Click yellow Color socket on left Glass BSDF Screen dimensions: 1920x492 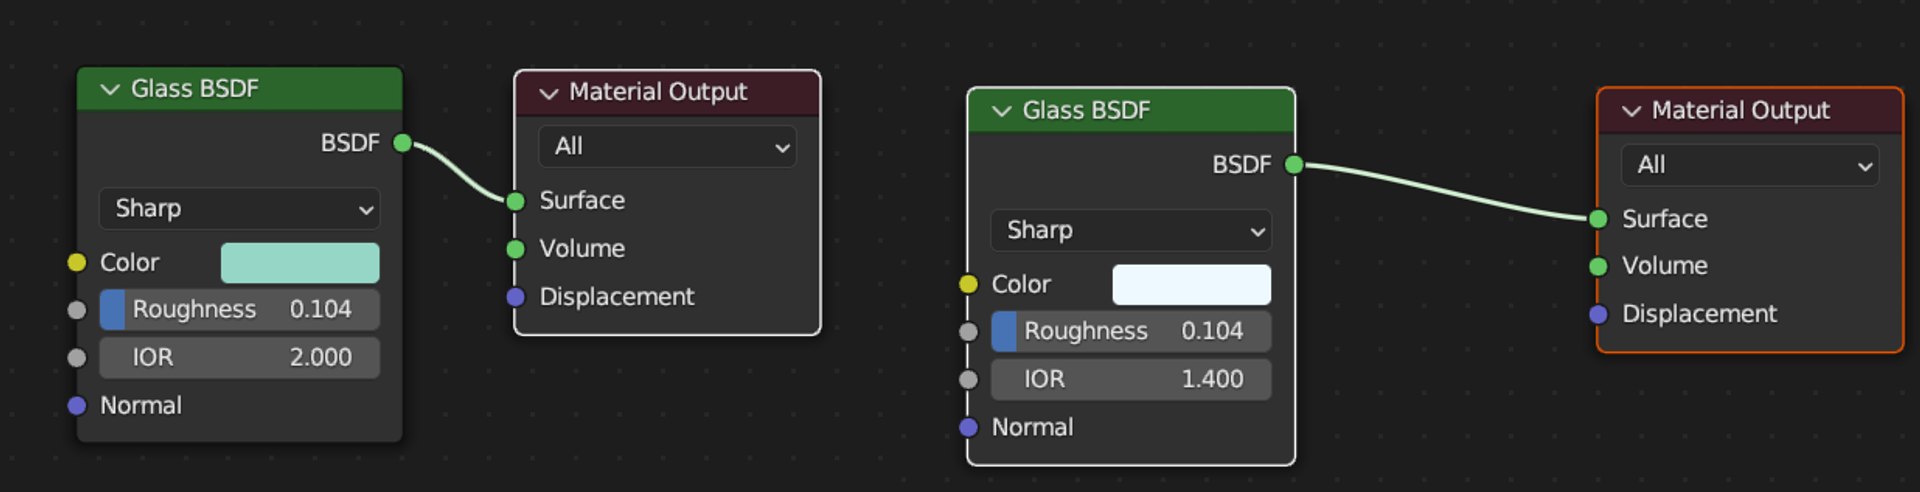[x=77, y=262]
